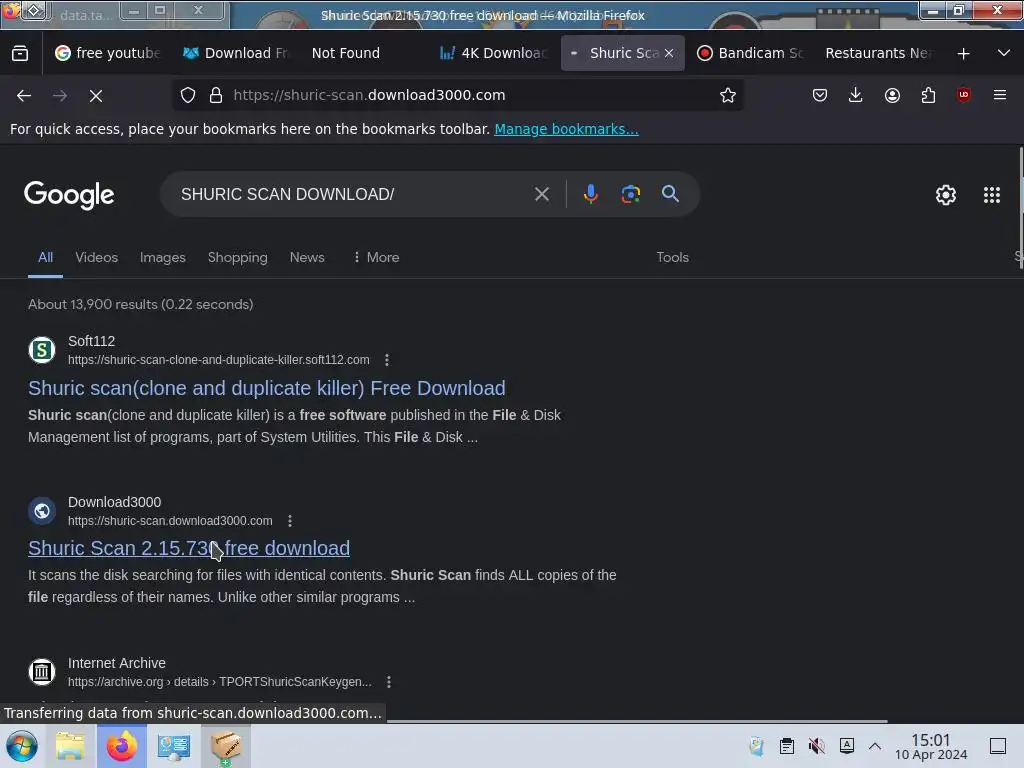Open Shuric scan clone and duplicate killer result

click(266, 388)
